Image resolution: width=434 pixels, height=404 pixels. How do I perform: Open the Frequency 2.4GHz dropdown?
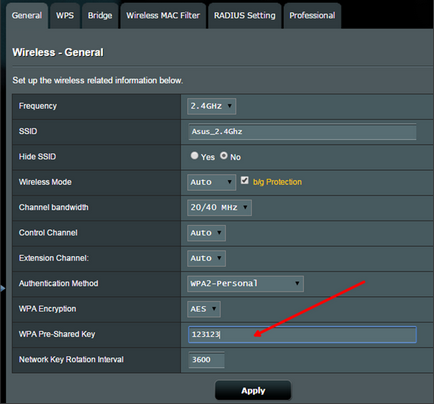(x=212, y=106)
